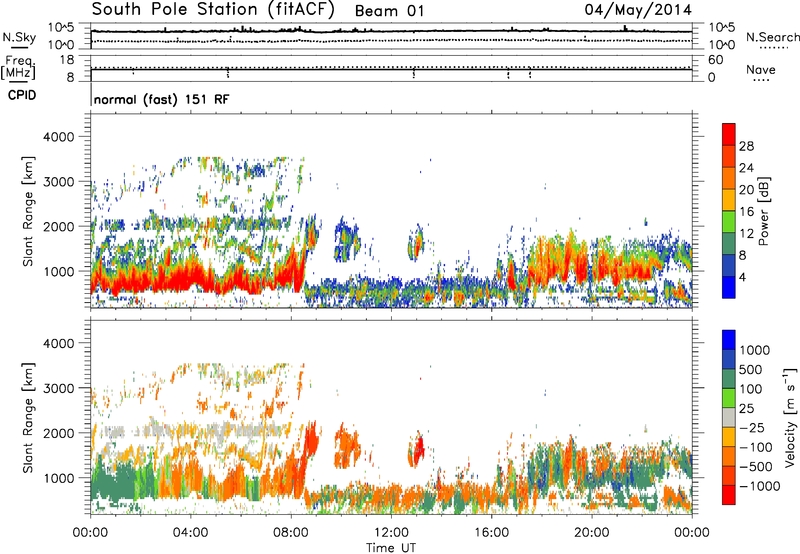Image resolution: width=800 pixels, height=554 pixels.
Task: Click the bright blue top Velocity colorbar segment
Action: [x=729, y=340]
